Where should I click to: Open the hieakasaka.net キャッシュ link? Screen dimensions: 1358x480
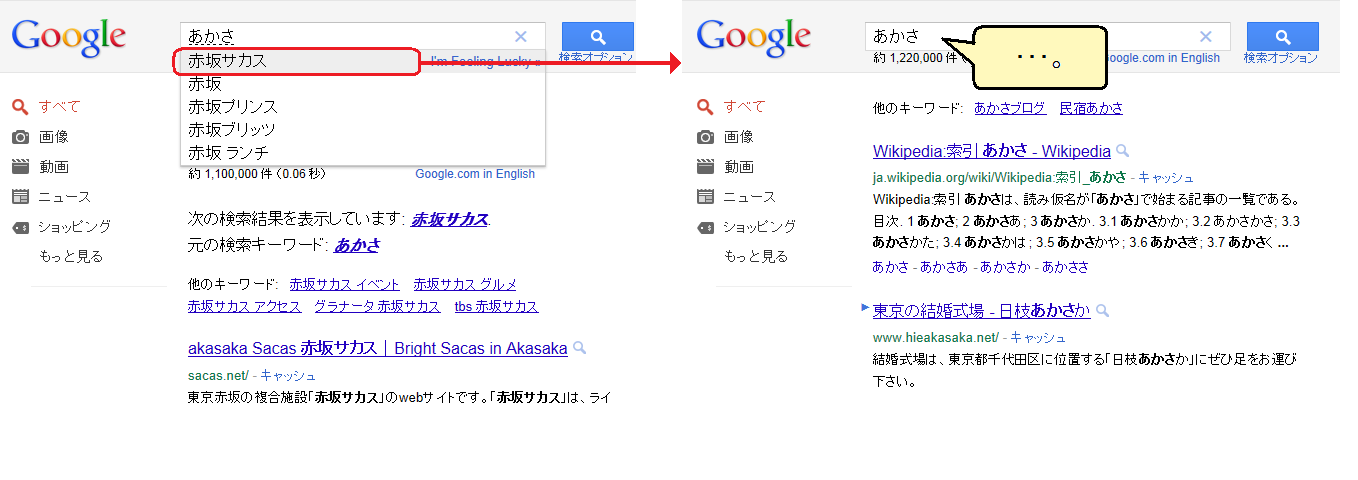pyautogui.click(x=1038, y=337)
